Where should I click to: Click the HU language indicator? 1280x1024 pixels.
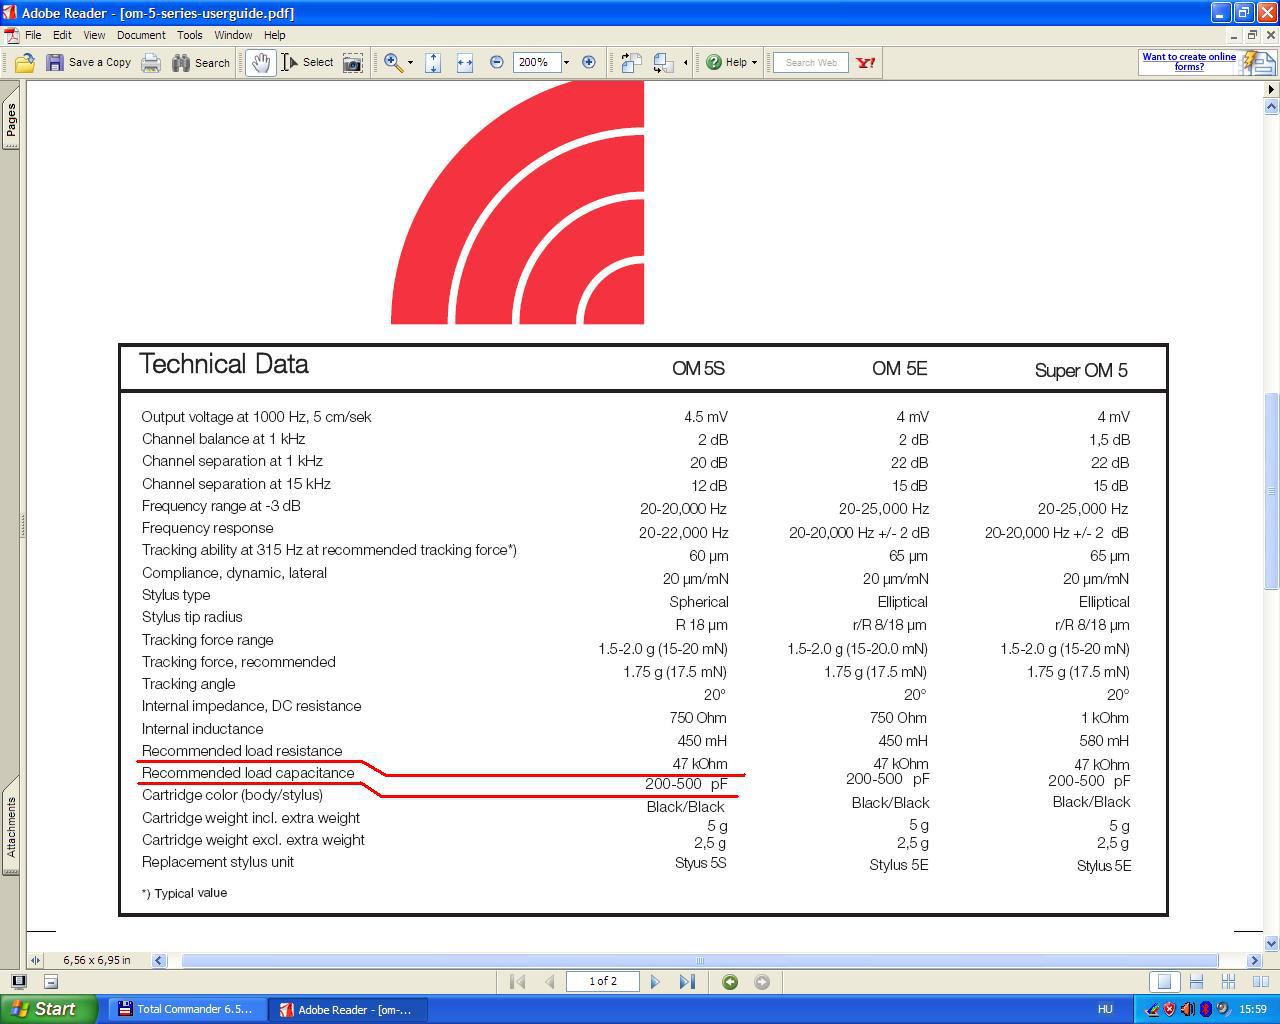click(x=1105, y=1009)
